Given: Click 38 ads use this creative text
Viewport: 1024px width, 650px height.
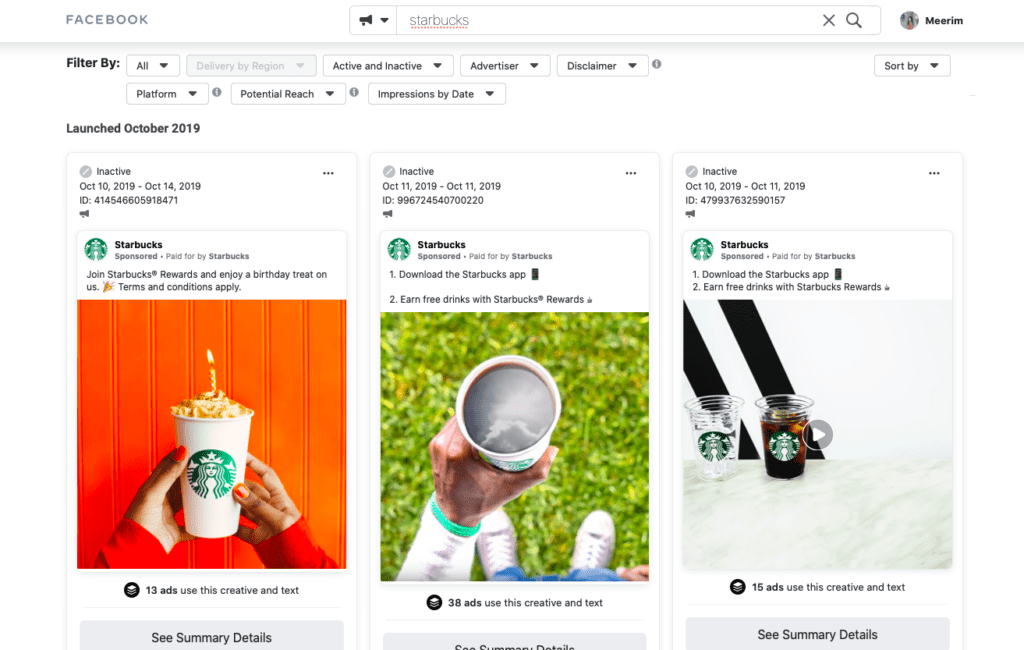Looking at the screenshot, I should tap(525, 602).
